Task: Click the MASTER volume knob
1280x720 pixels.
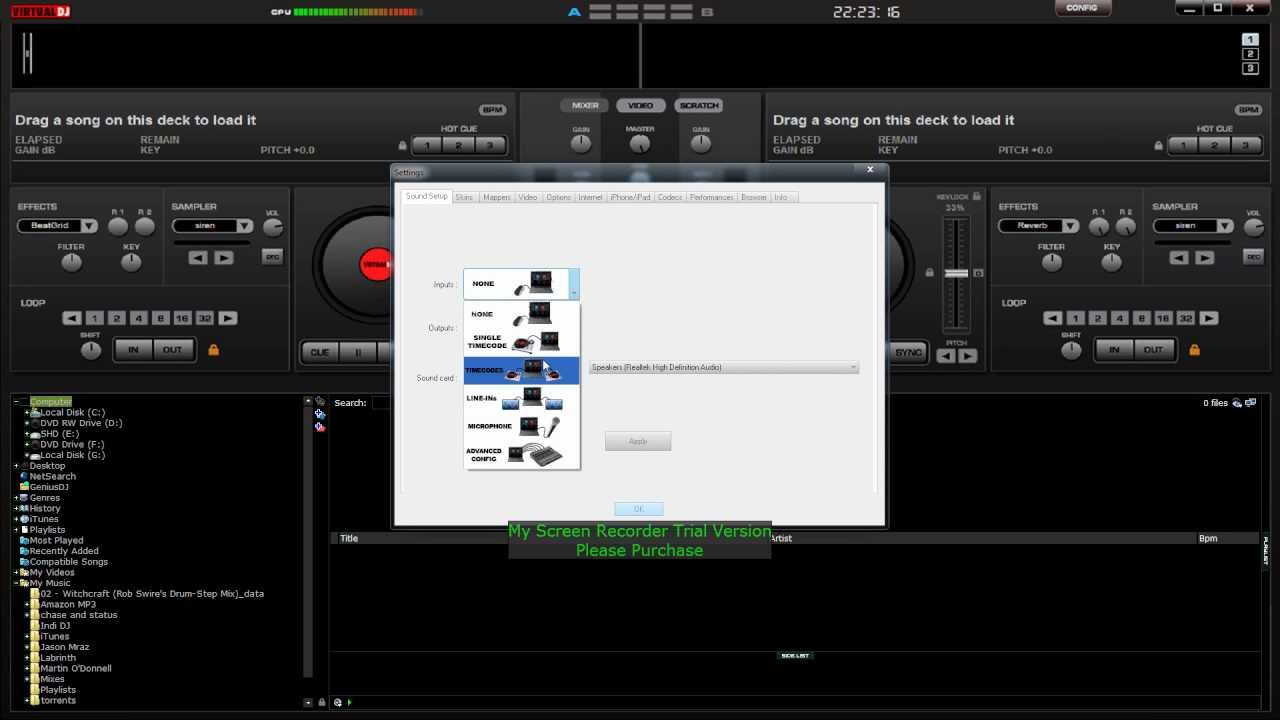Action: (x=640, y=145)
